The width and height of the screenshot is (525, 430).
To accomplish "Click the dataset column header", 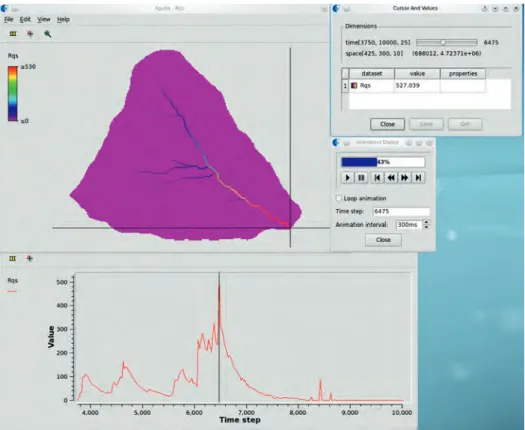I will [x=372, y=74].
